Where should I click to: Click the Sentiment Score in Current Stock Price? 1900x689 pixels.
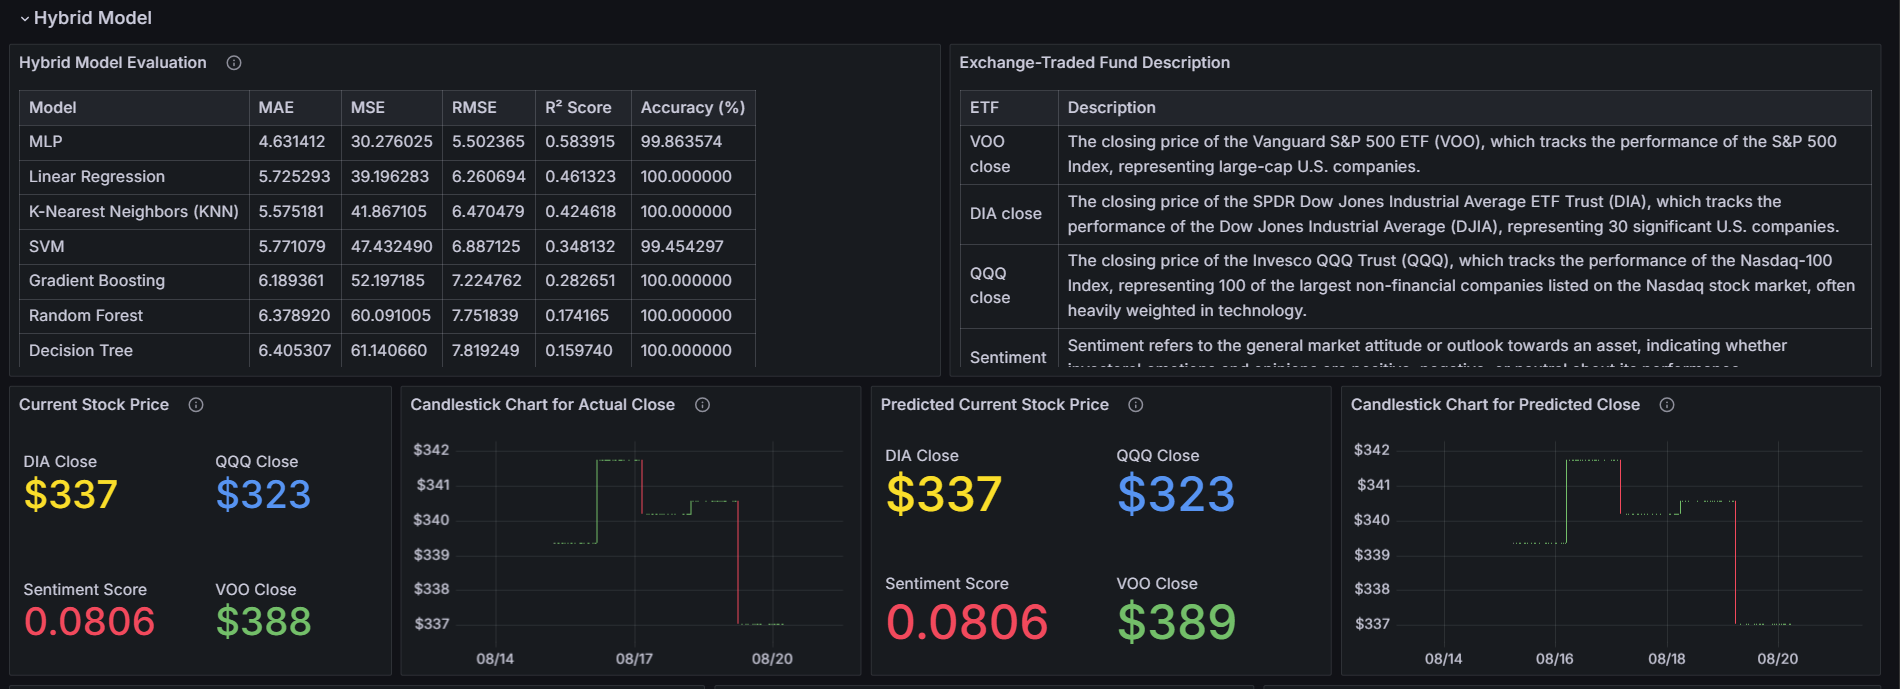click(x=89, y=622)
